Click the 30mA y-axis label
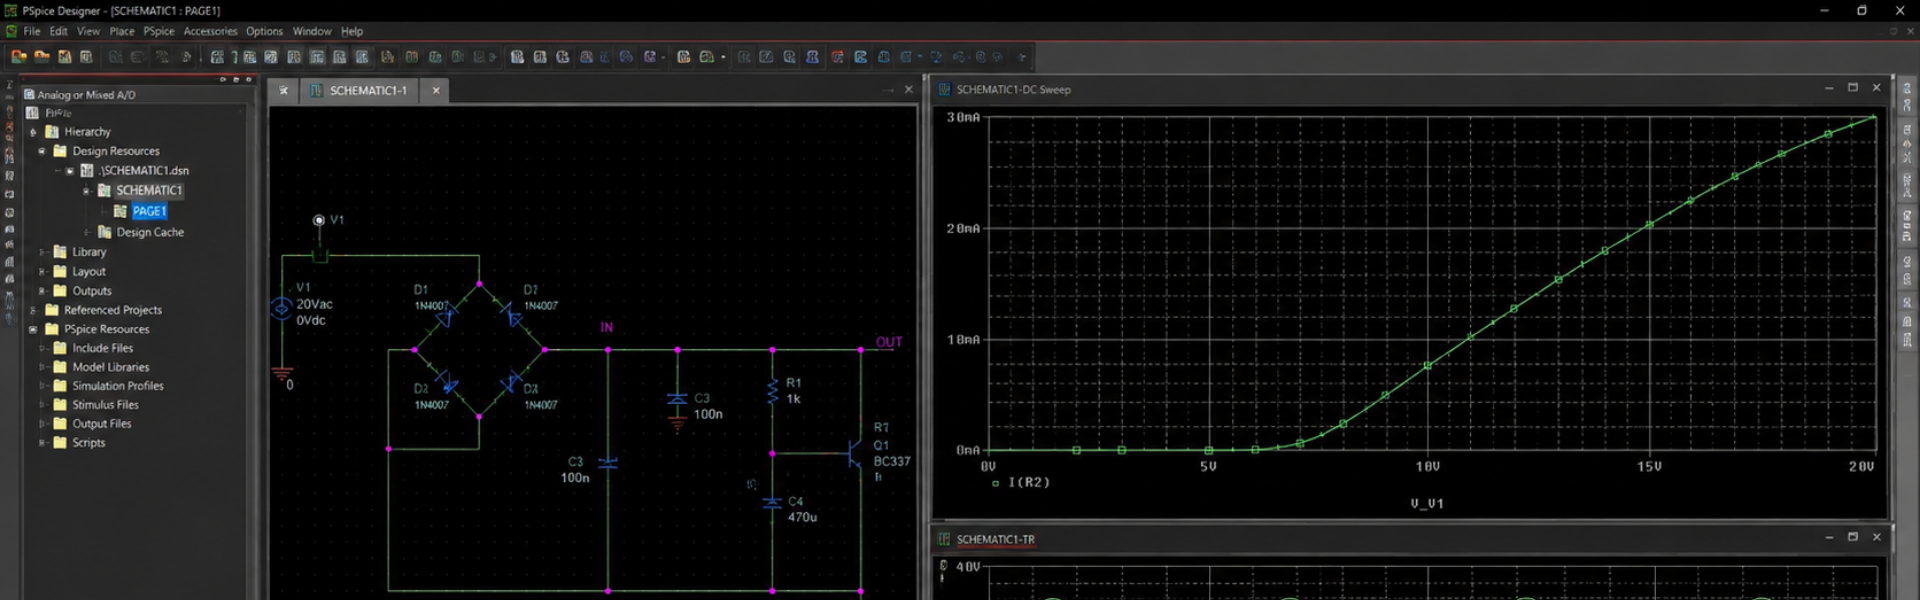 coord(963,118)
